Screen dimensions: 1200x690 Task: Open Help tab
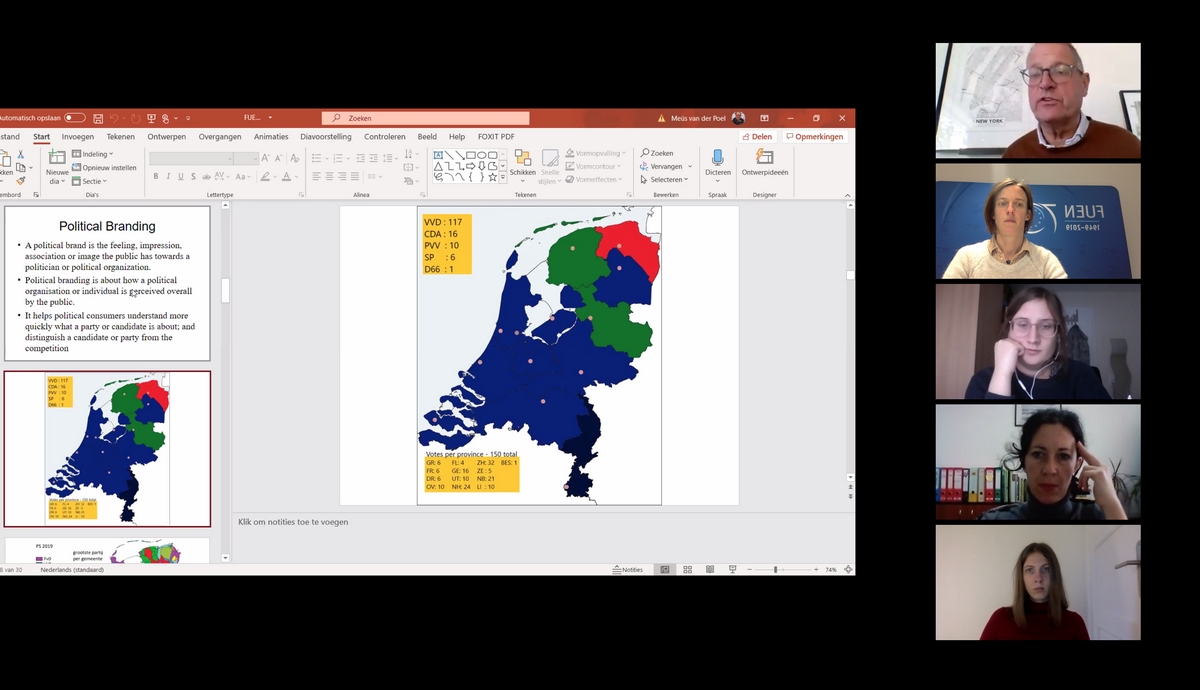pos(457,137)
